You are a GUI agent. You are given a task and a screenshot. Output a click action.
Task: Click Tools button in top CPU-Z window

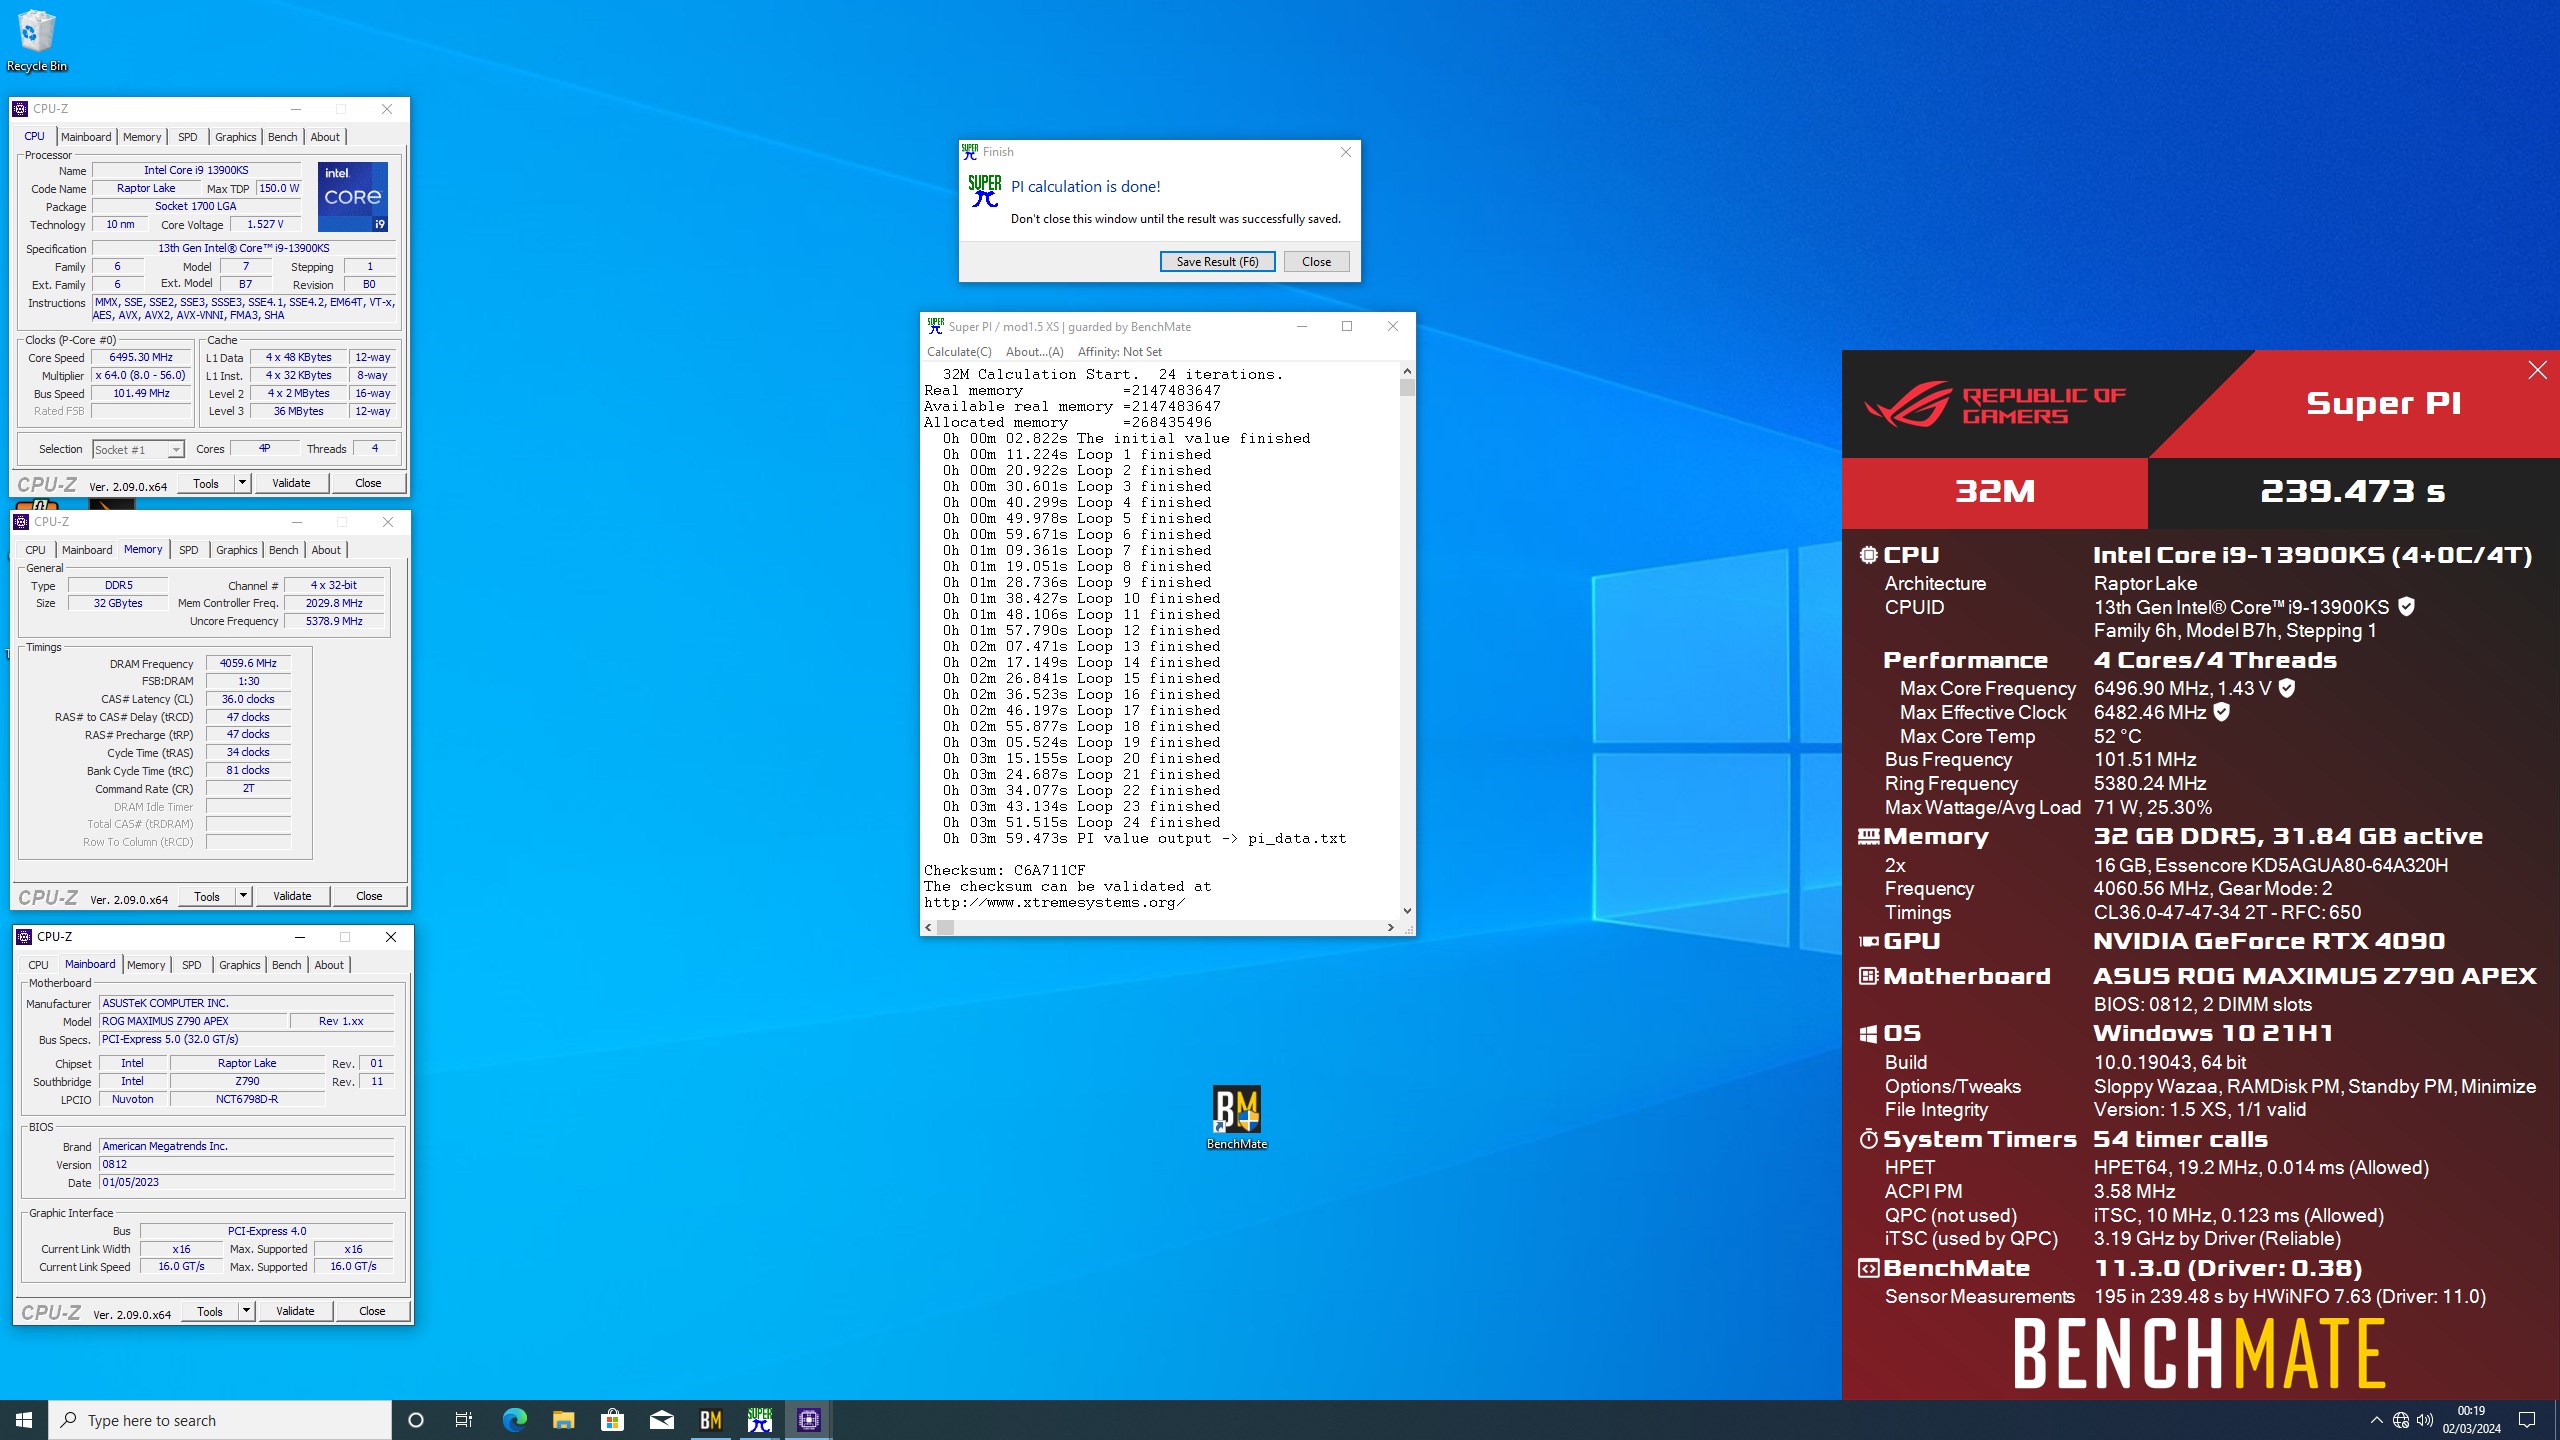[206, 483]
